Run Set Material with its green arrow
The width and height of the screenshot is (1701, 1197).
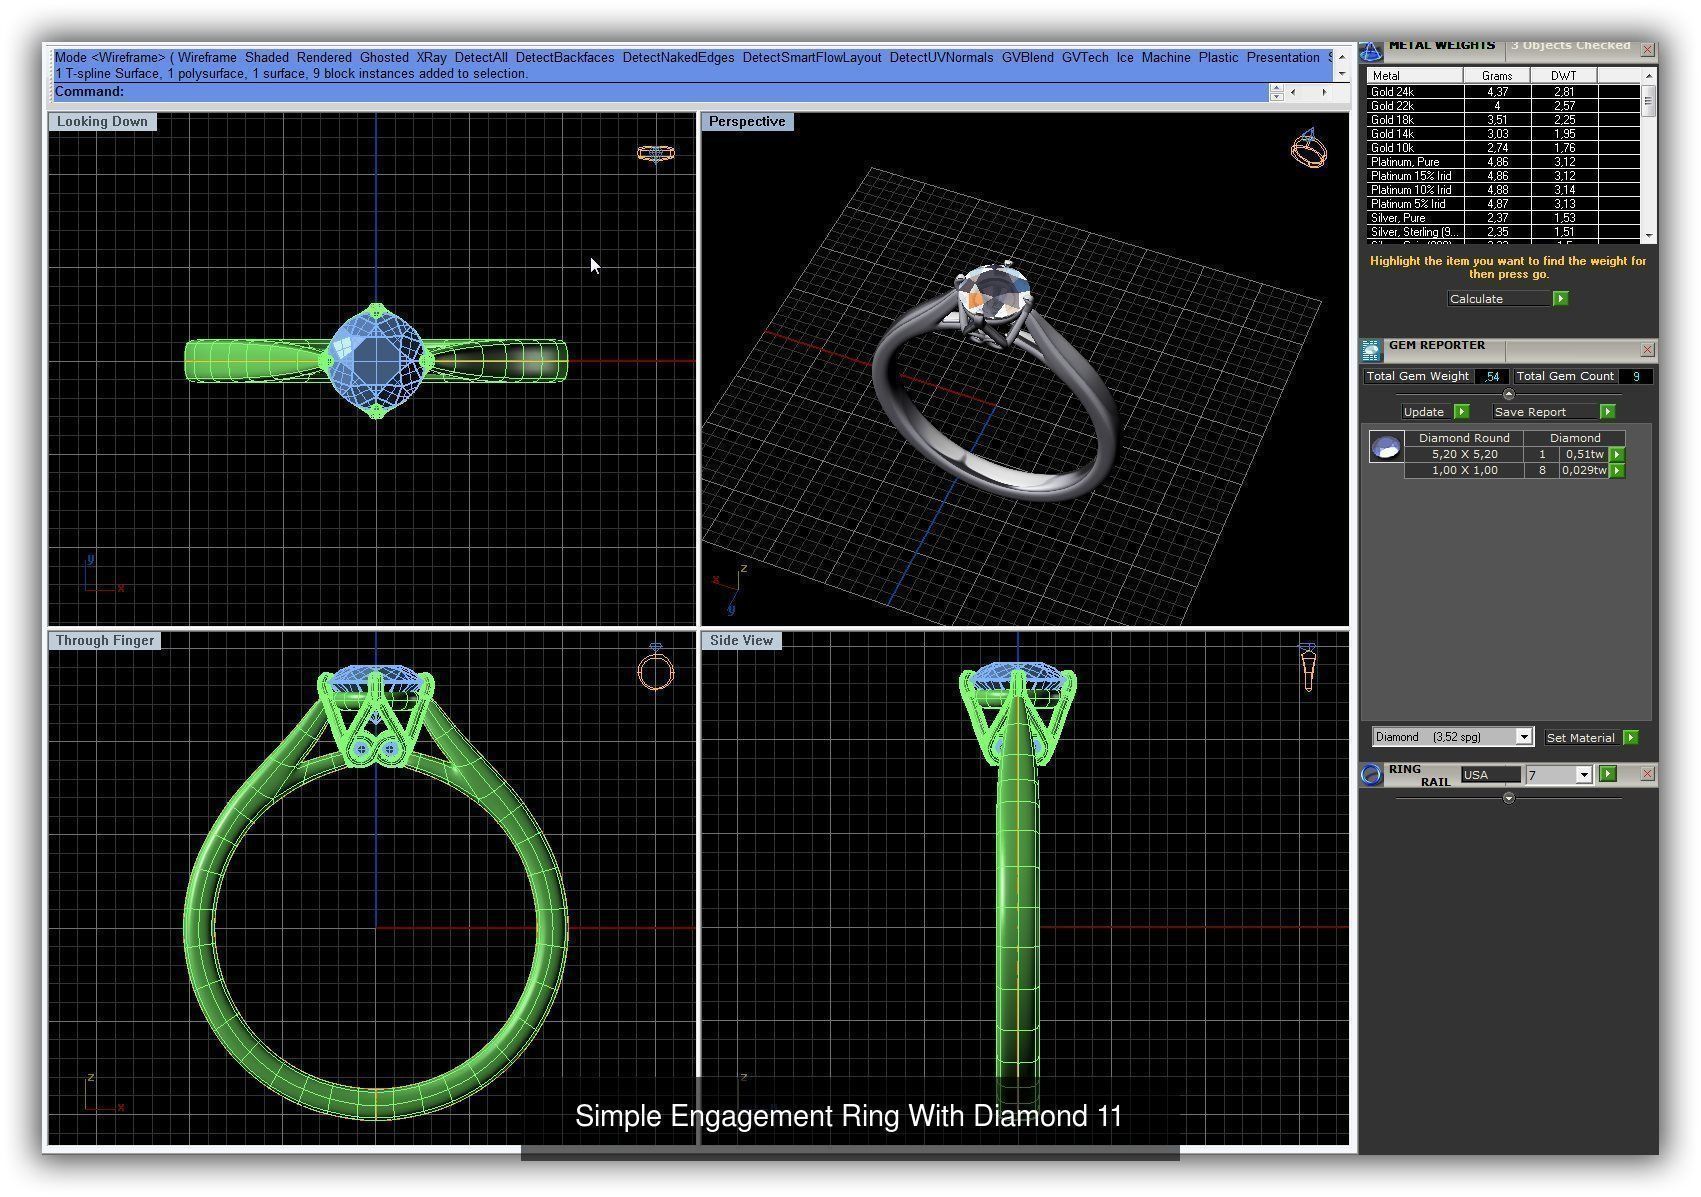[x=1630, y=738]
